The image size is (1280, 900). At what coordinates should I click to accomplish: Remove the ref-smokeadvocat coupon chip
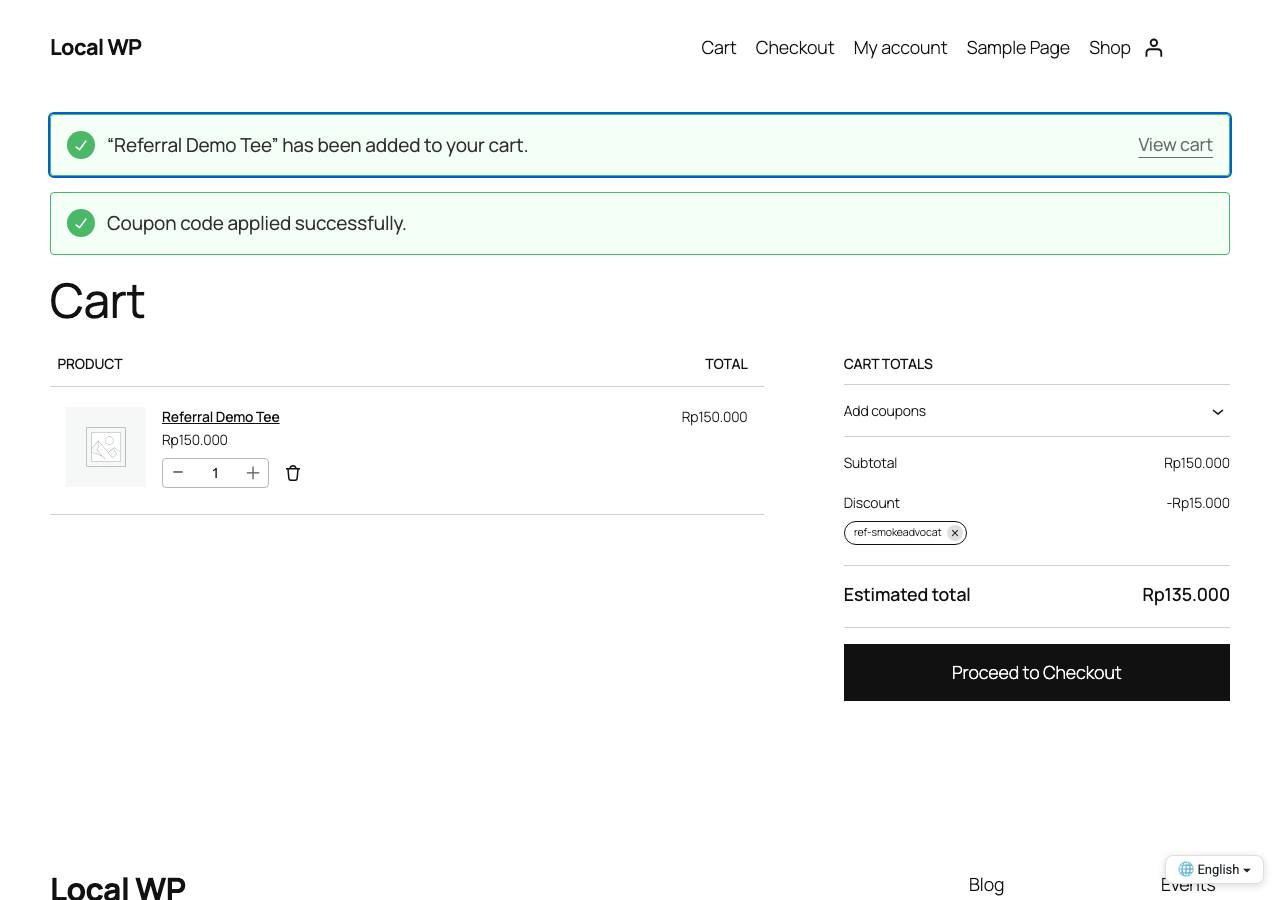[x=955, y=533]
